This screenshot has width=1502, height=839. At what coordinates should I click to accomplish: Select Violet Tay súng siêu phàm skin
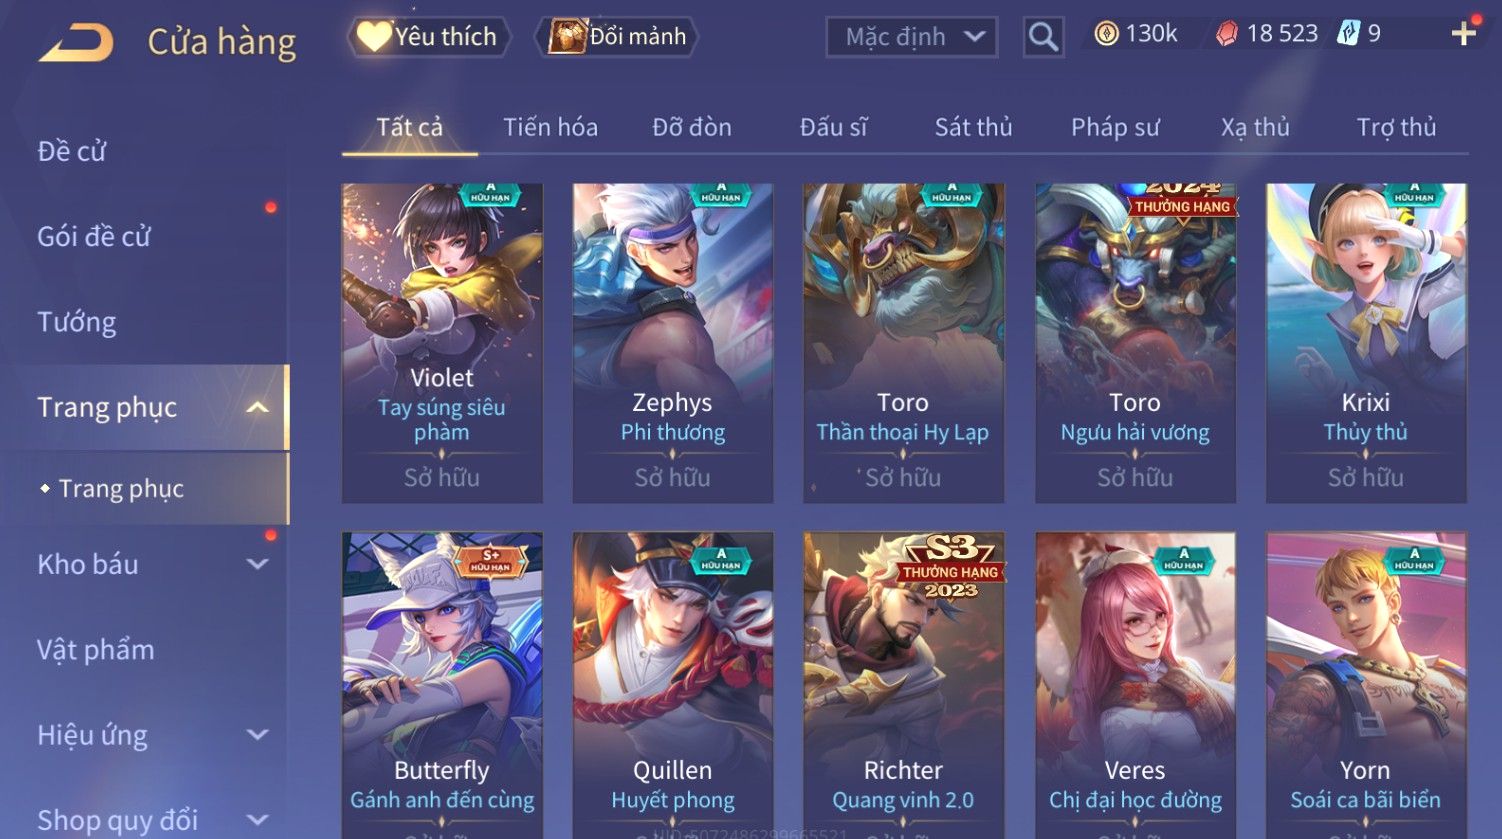coord(442,343)
